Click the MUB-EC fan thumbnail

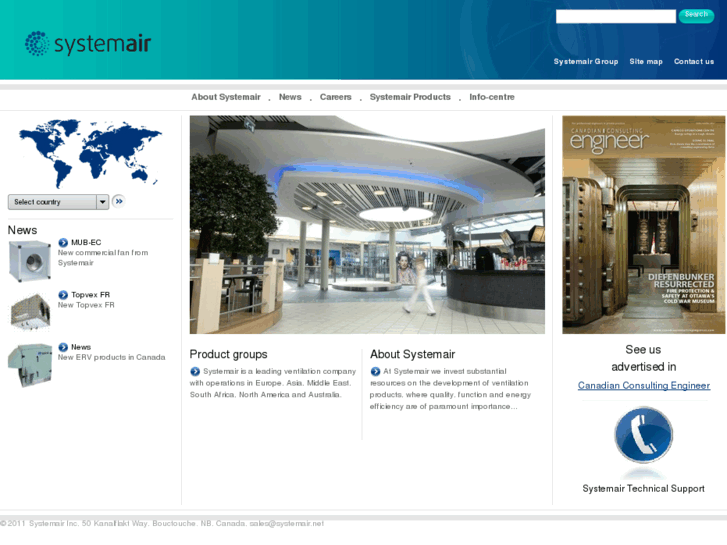point(30,261)
